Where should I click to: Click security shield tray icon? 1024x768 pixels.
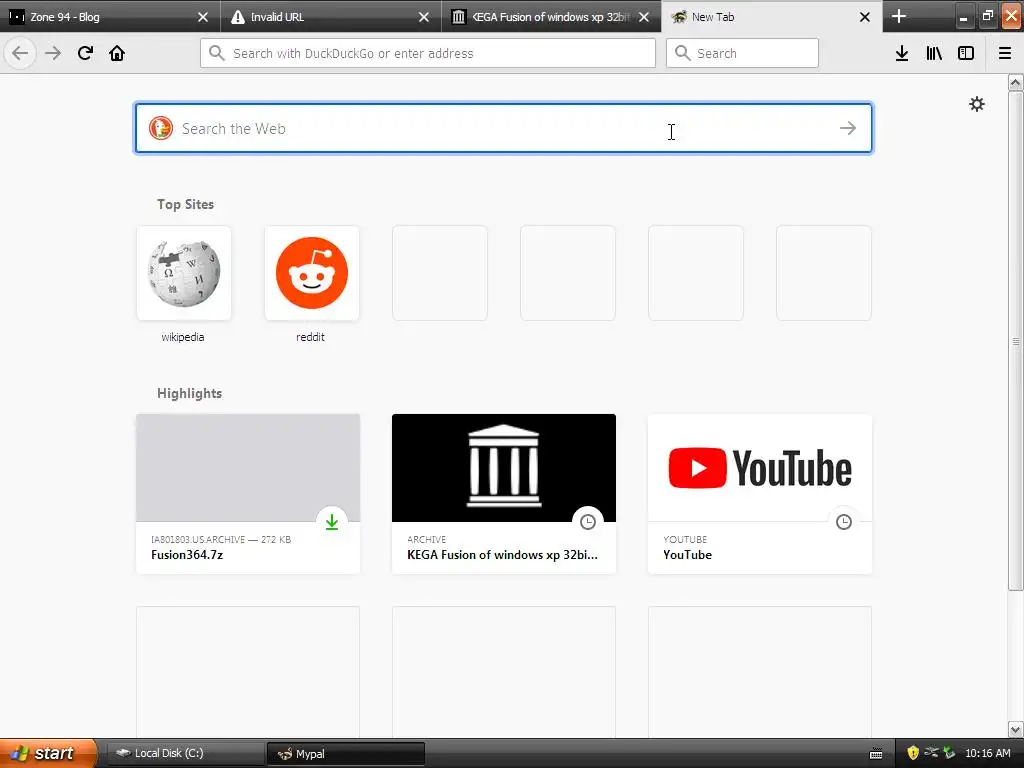pyautogui.click(x=913, y=753)
